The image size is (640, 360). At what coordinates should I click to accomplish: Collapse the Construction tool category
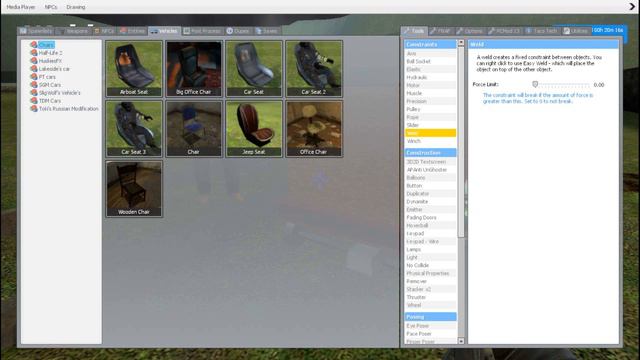(431, 153)
